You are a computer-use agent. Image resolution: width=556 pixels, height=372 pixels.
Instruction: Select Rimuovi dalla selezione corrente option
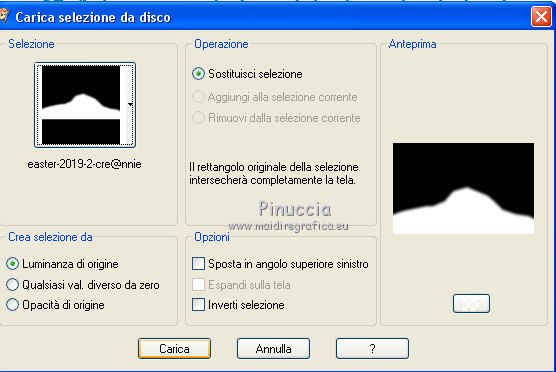(198, 117)
